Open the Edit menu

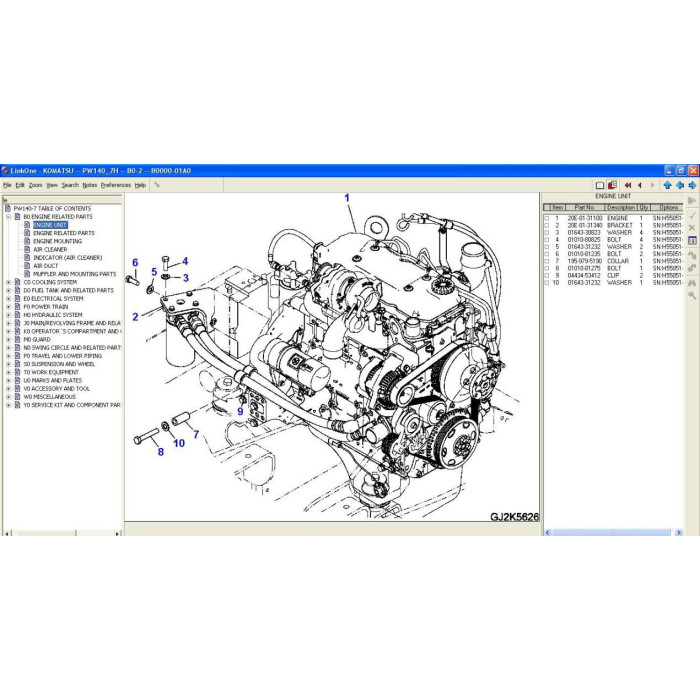pos(20,185)
